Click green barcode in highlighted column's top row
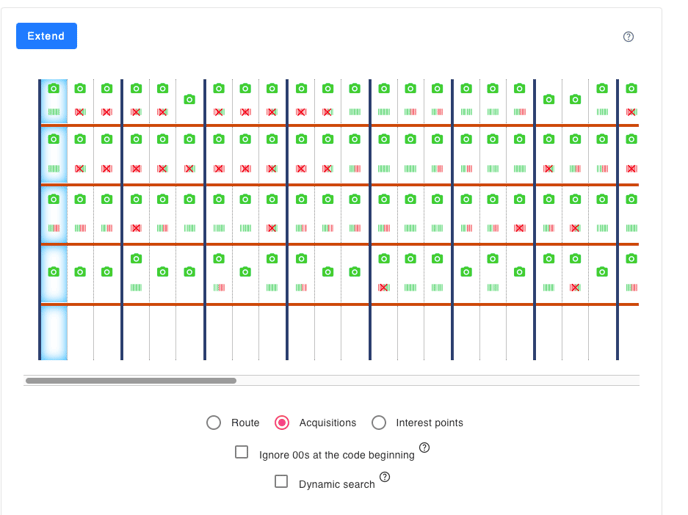This screenshot has height=515, width=688. coord(54,112)
